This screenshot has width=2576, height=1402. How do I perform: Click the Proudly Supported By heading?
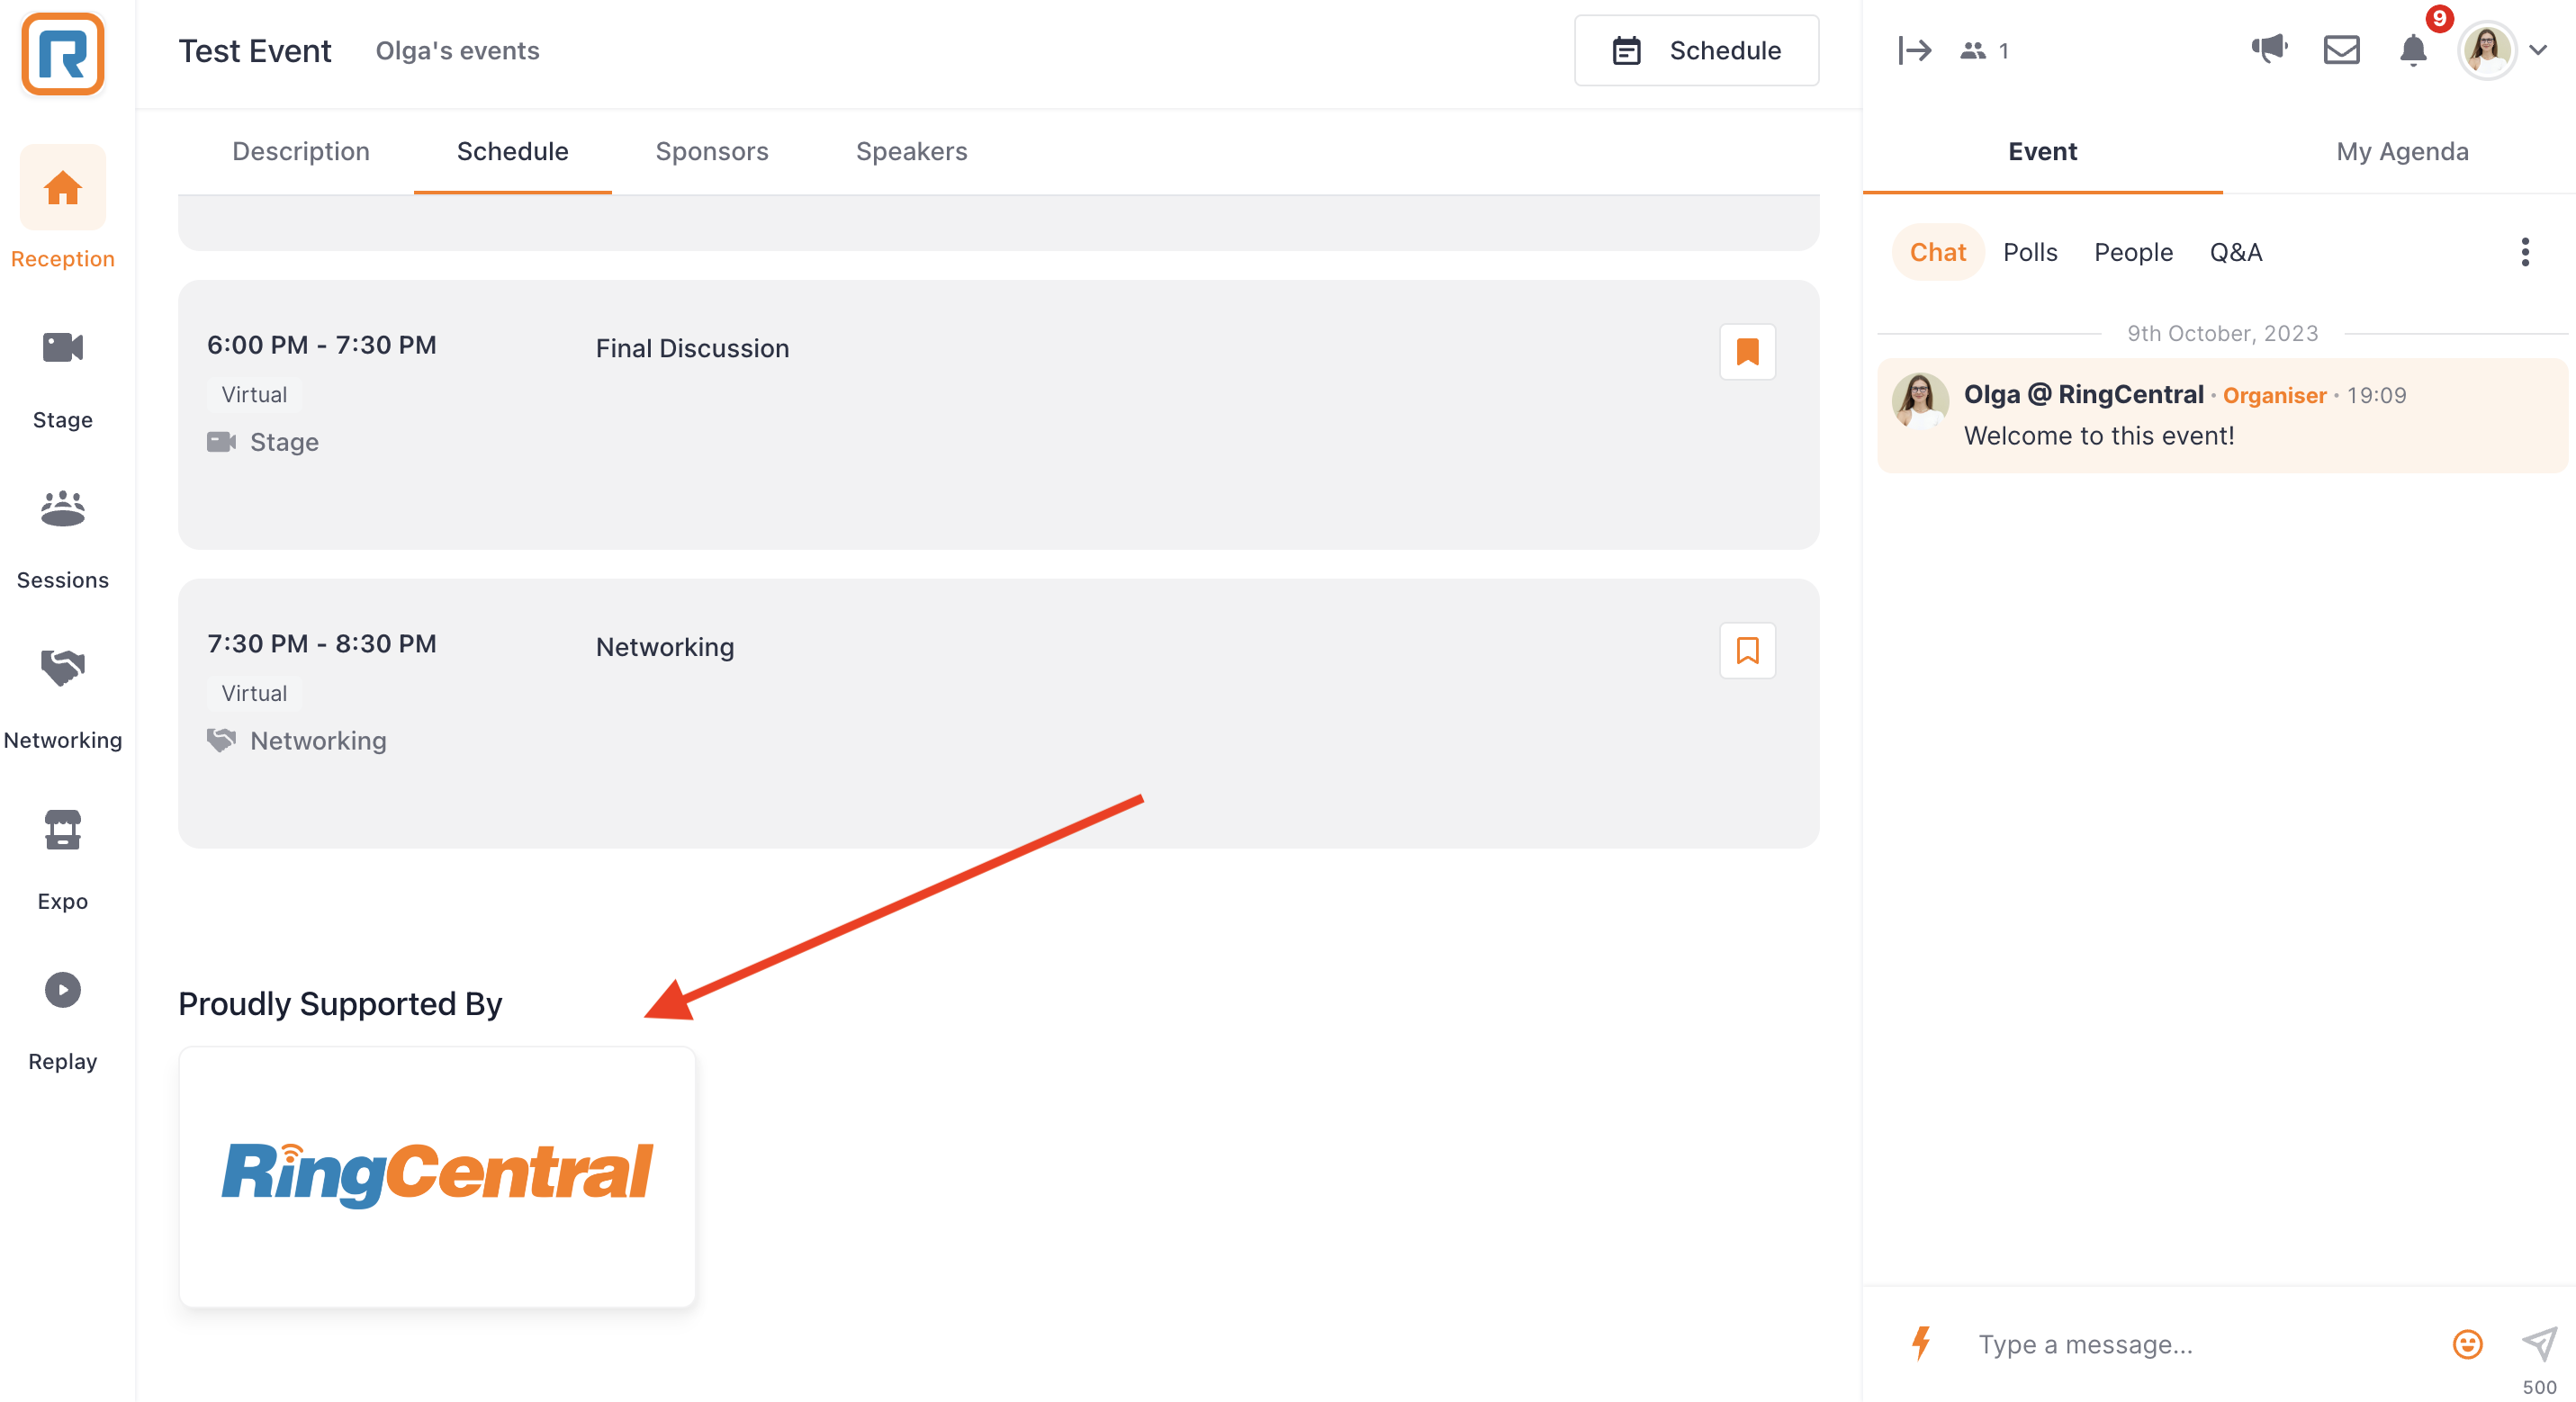340,1004
